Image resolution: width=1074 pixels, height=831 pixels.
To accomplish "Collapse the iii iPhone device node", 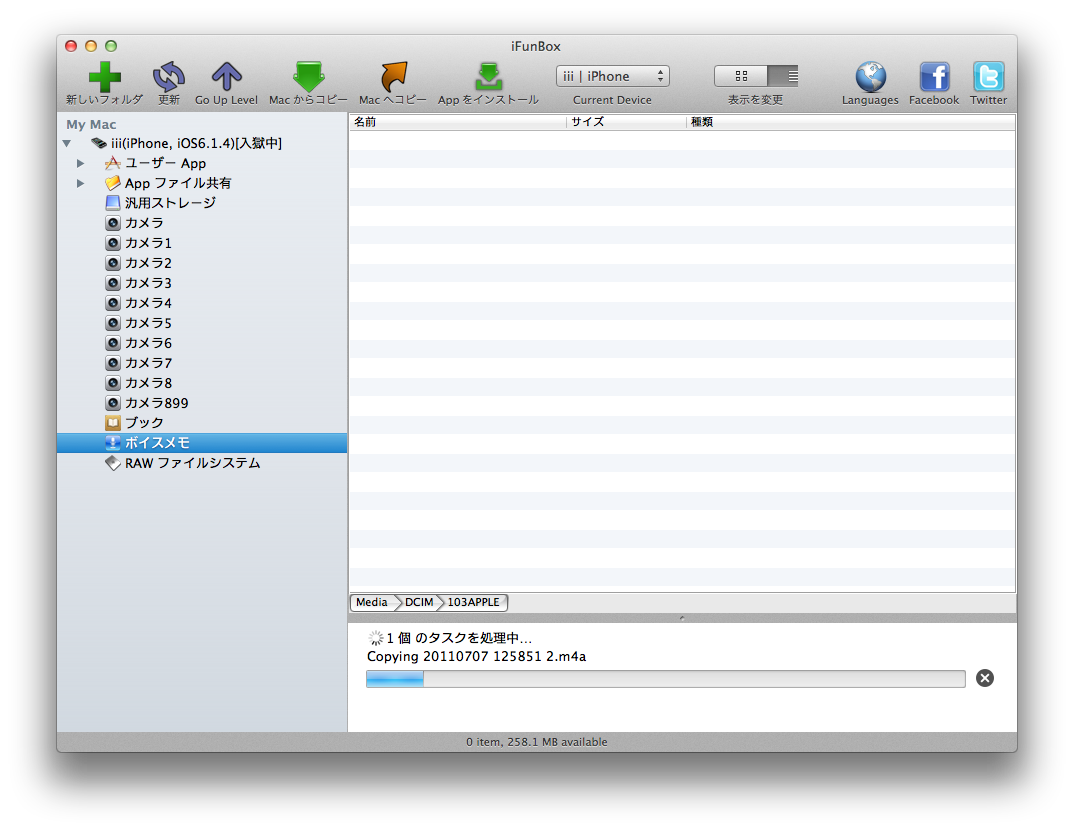I will 66,143.
